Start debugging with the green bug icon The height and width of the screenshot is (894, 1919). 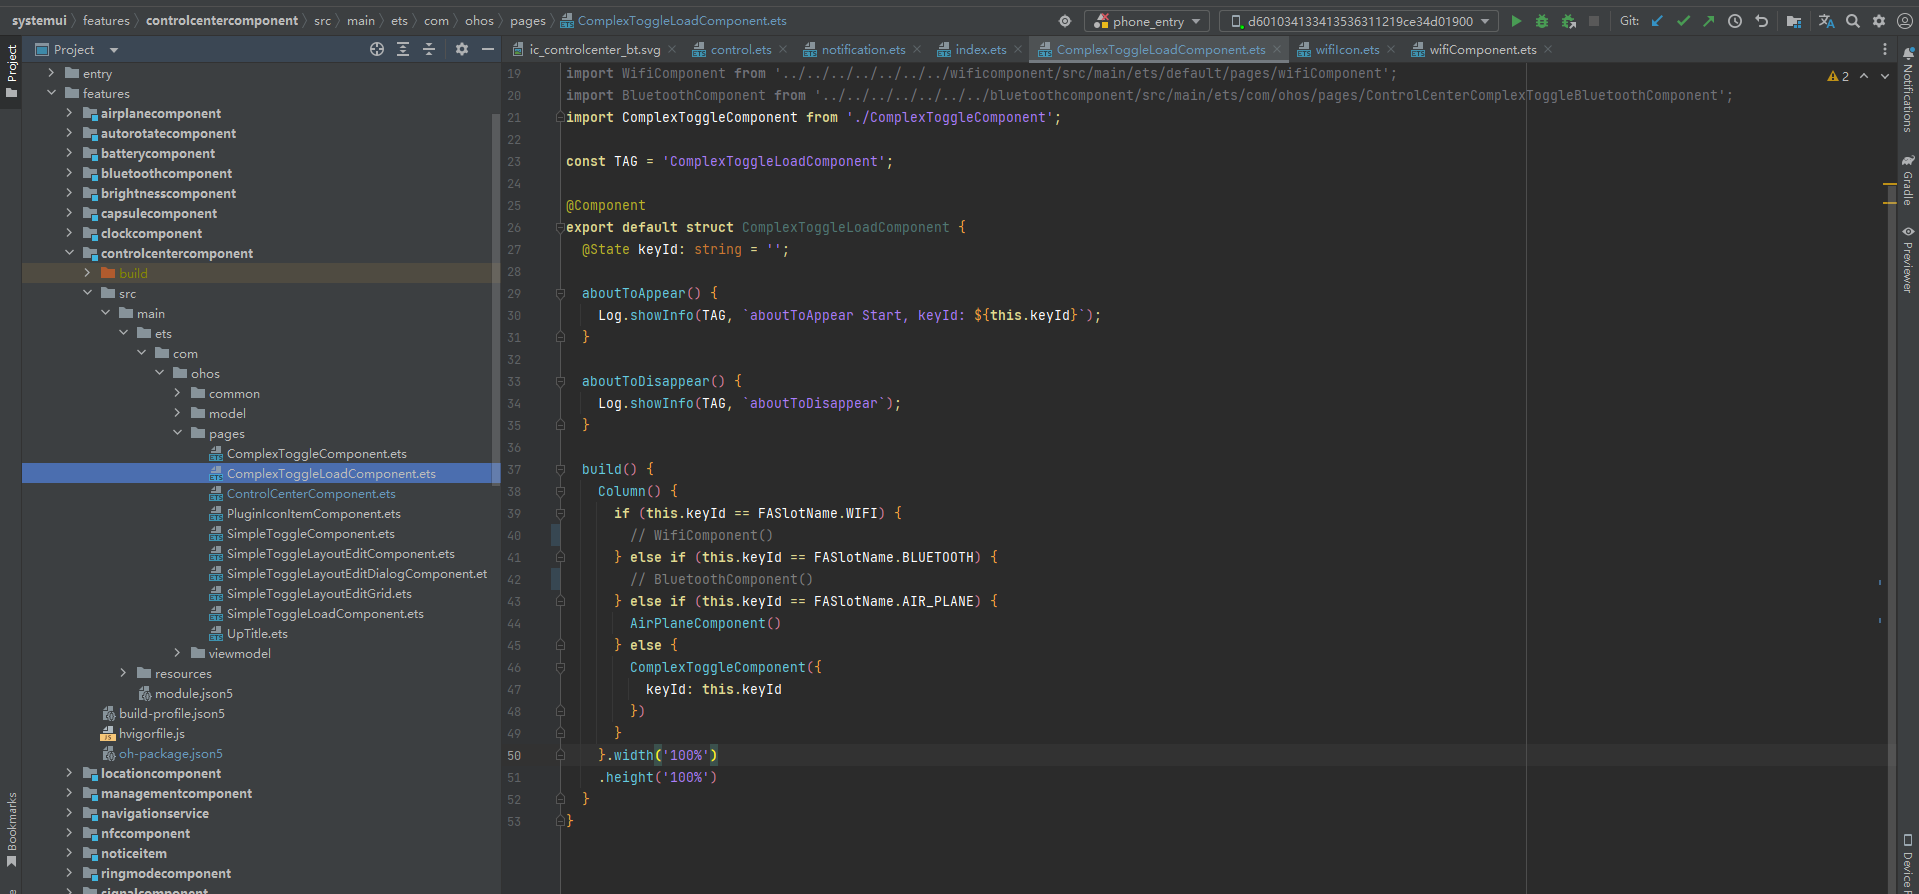pos(1542,21)
